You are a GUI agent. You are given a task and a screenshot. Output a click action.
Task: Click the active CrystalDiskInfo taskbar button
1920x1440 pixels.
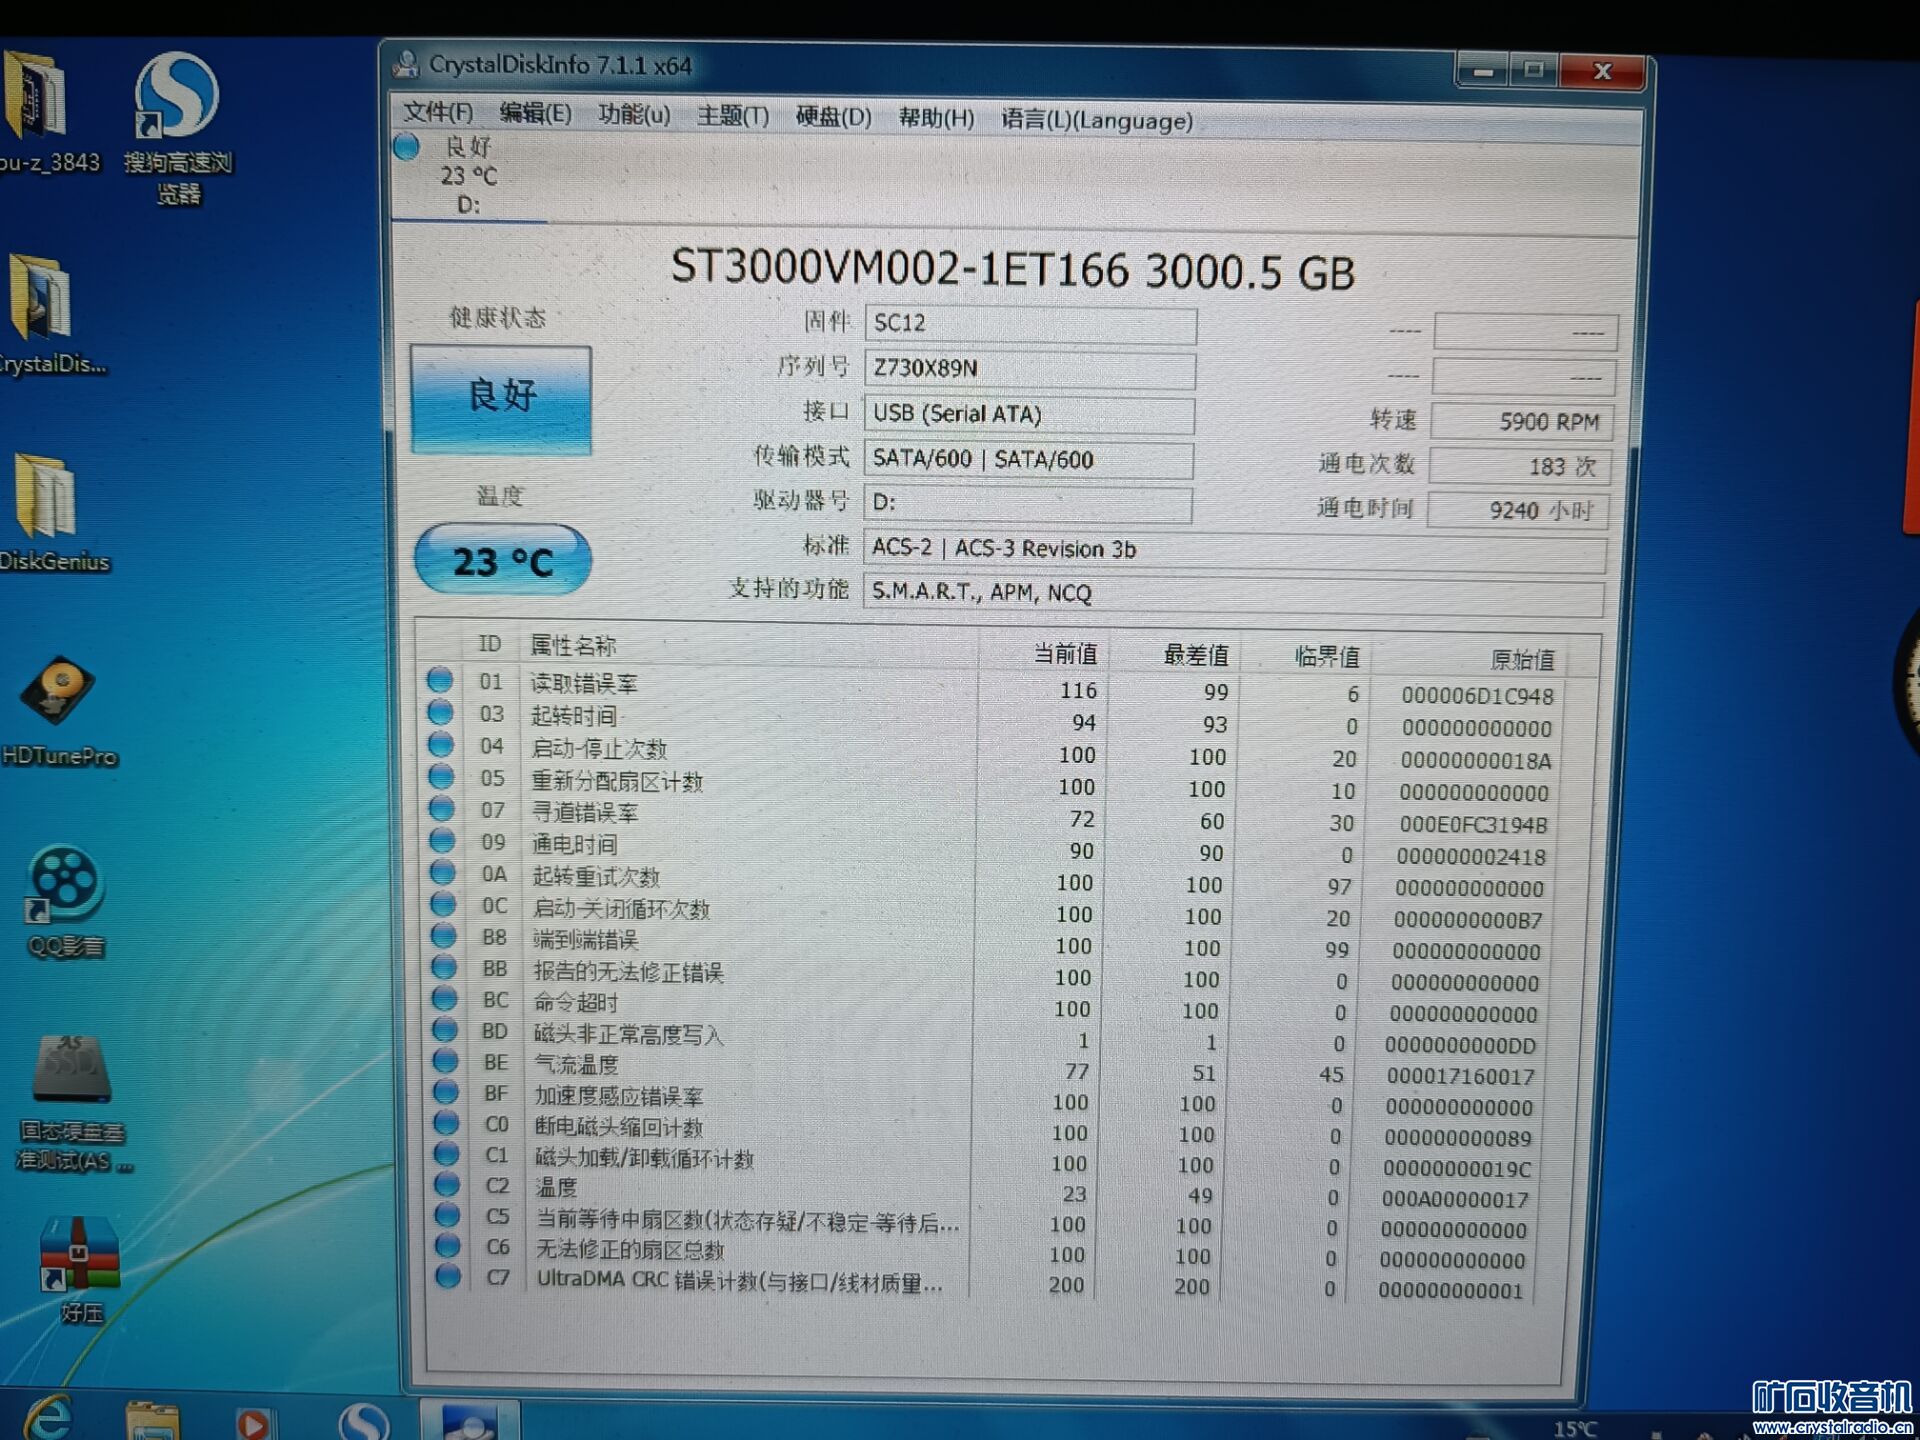(x=470, y=1420)
